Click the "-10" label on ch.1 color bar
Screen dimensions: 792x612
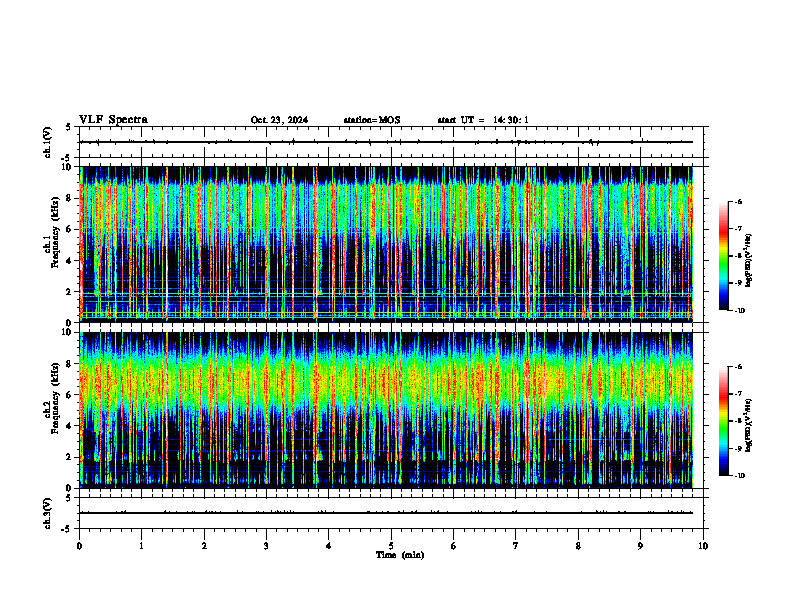739,311
